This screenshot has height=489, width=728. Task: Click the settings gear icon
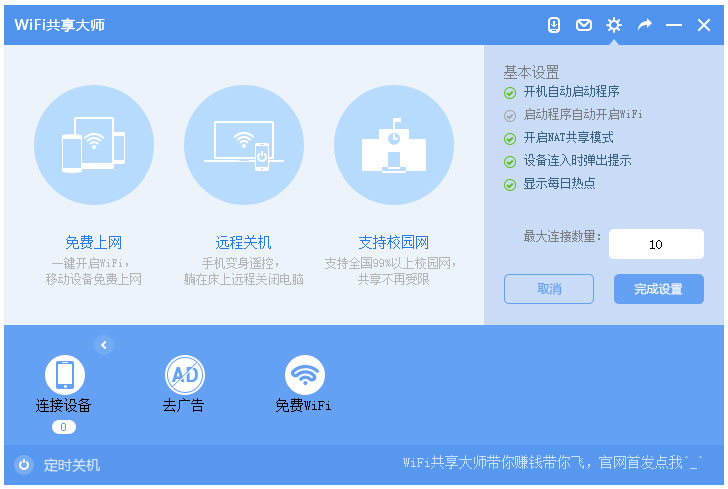point(614,25)
